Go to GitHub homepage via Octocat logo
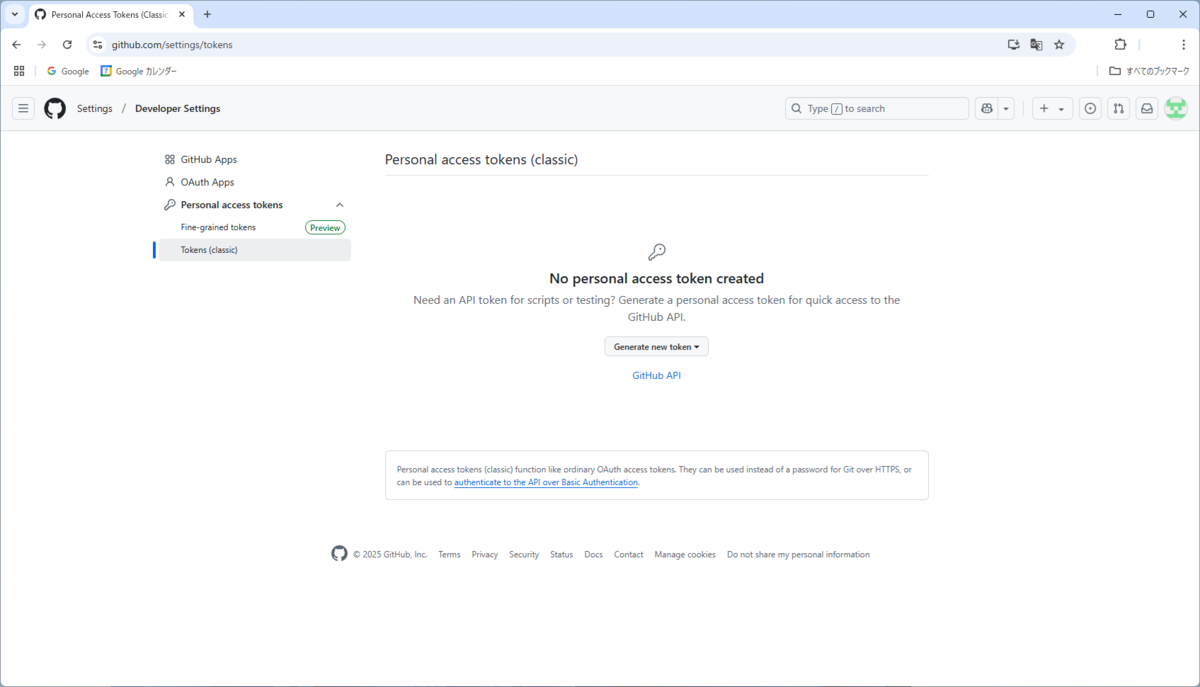The width and height of the screenshot is (1200, 687). 55,108
